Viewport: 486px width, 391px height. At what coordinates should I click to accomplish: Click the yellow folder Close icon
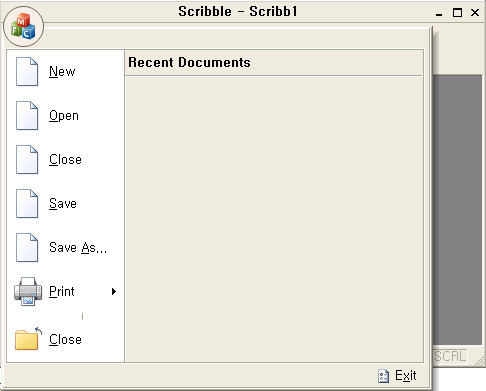(28, 339)
